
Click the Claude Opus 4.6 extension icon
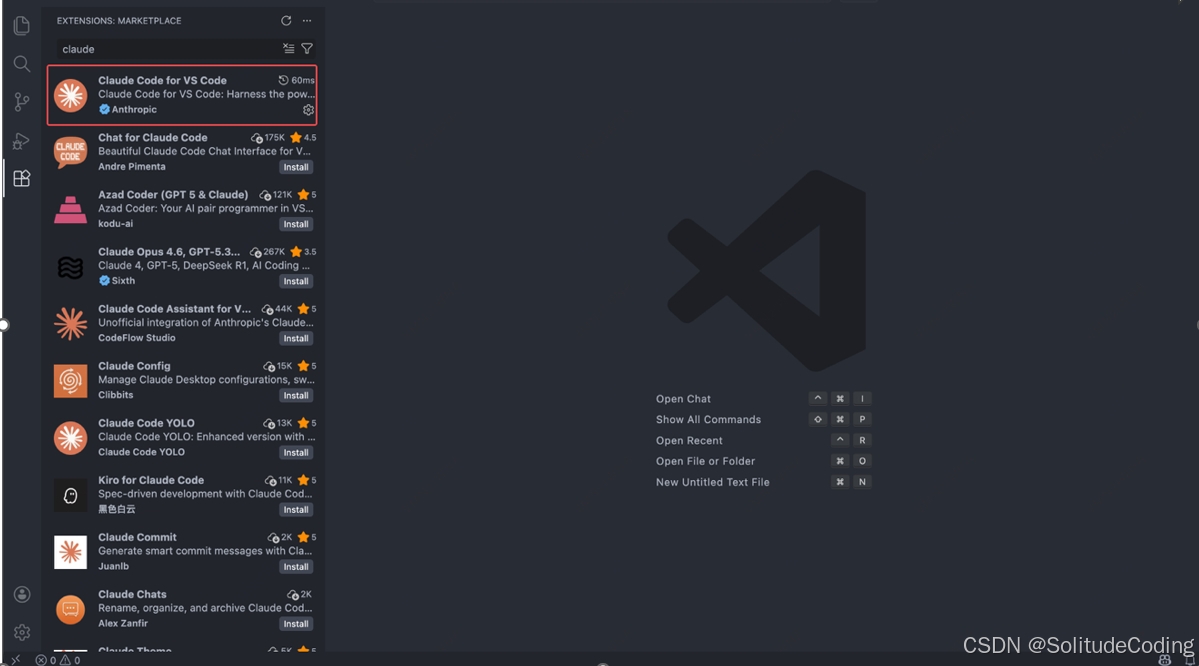pyautogui.click(x=70, y=266)
